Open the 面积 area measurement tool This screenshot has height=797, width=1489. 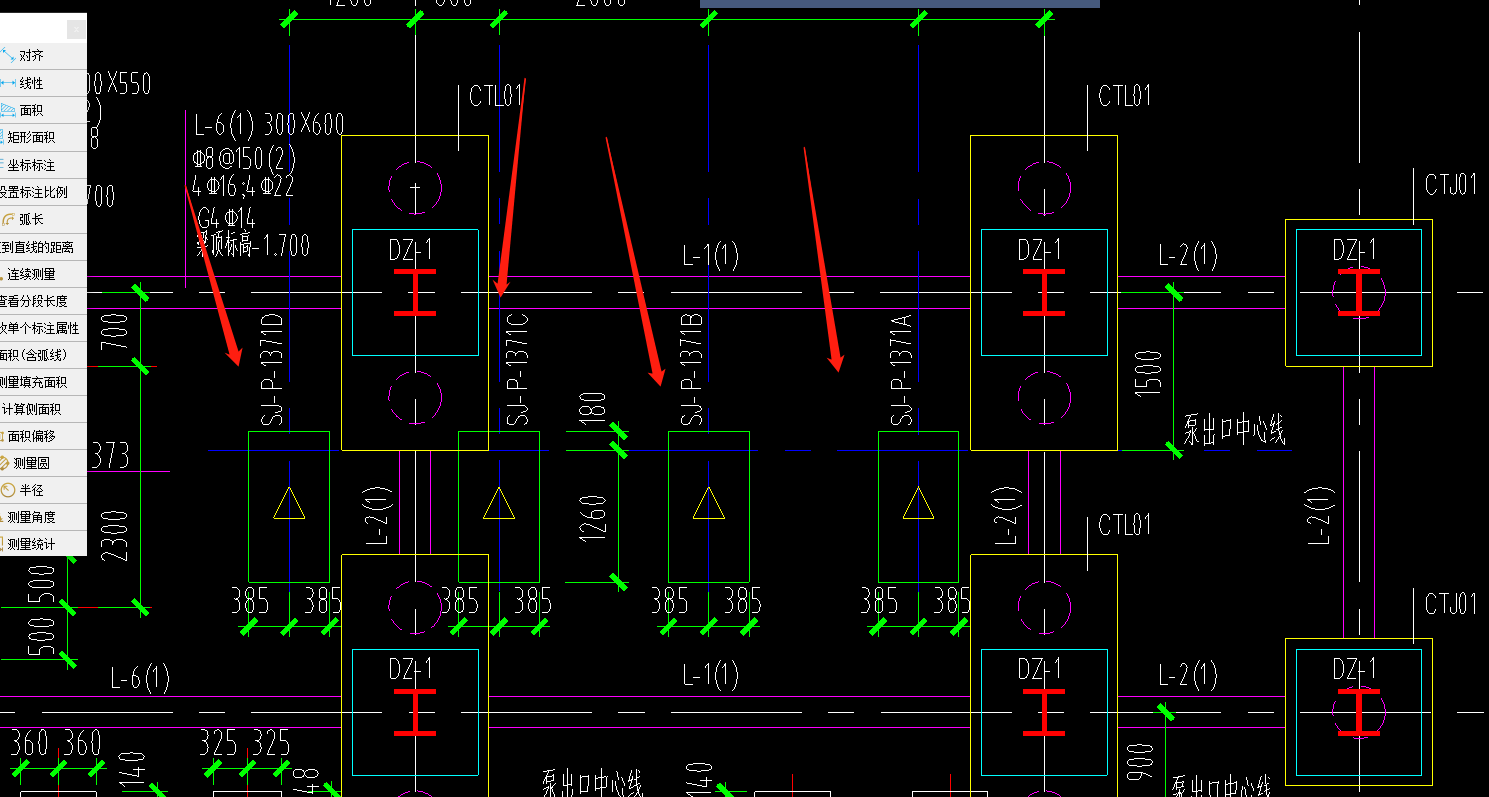pyautogui.click(x=31, y=110)
